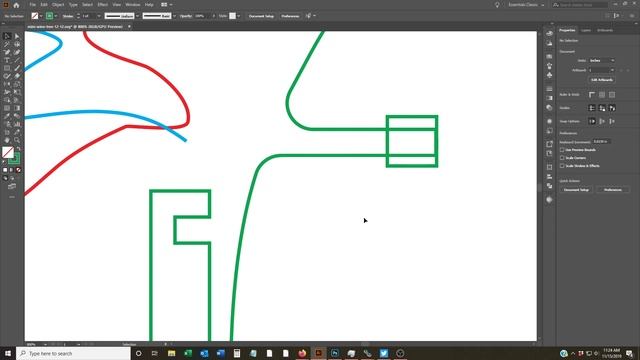Open the Stroke panel icon in dock

(549, 89)
